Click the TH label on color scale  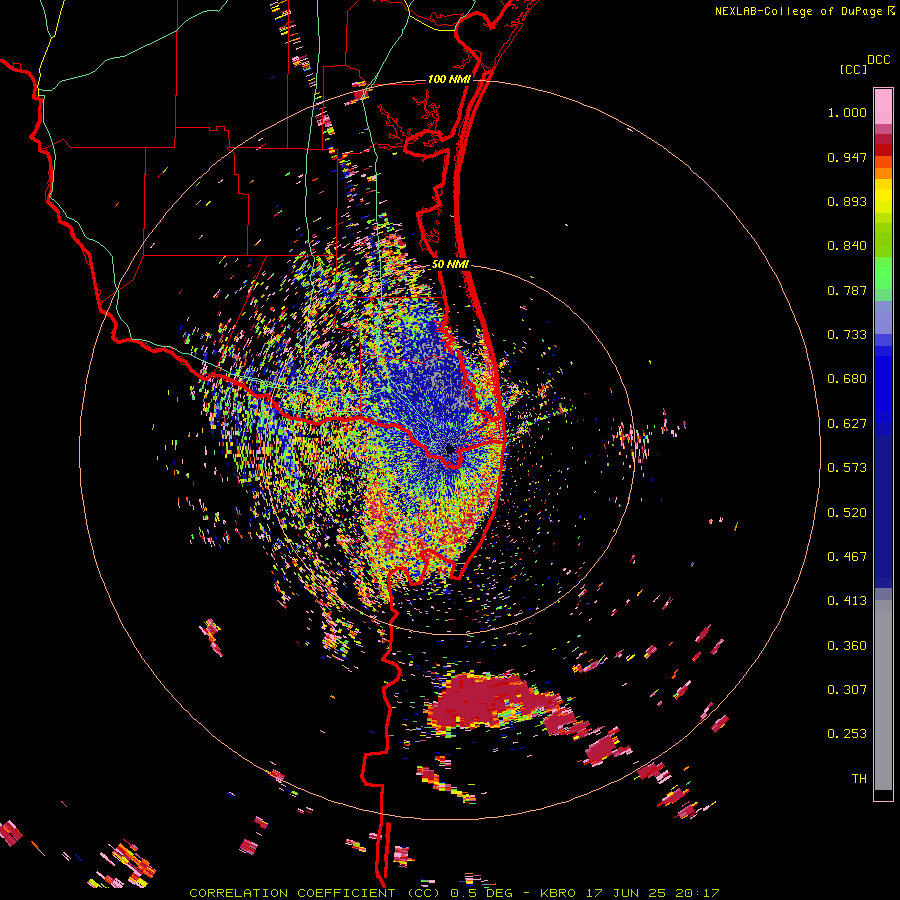(x=859, y=779)
